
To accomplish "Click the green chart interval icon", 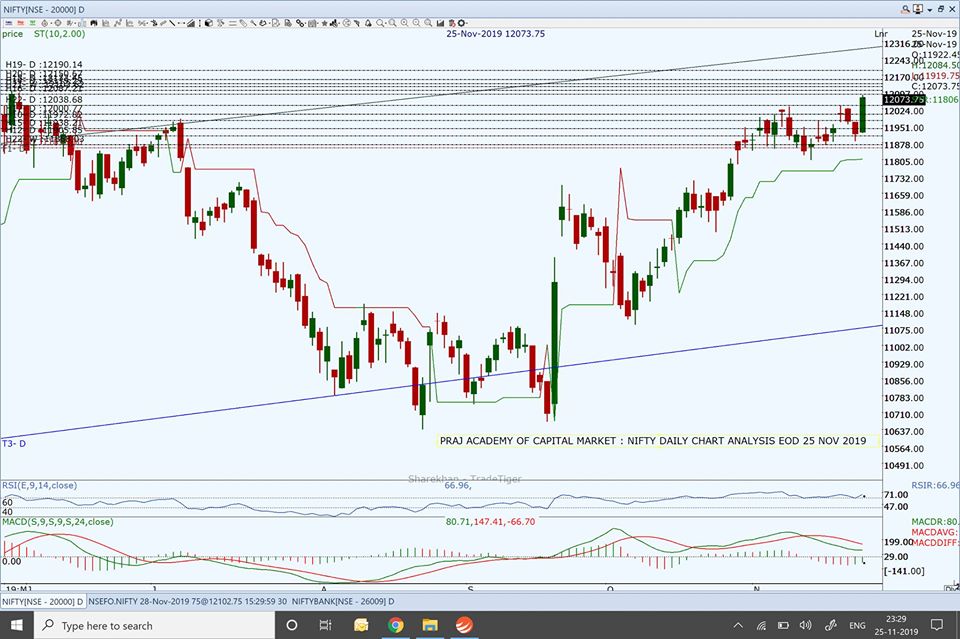I will [32, 23].
